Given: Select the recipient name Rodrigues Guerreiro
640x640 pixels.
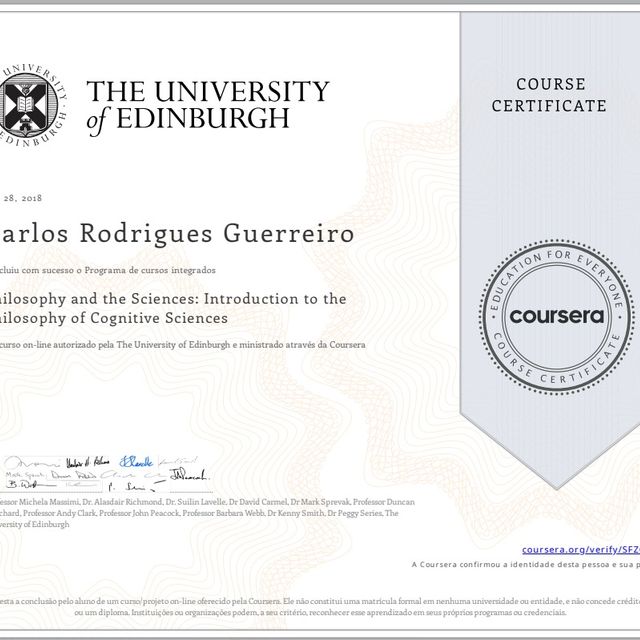Looking at the screenshot, I should click(x=217, y=234).
